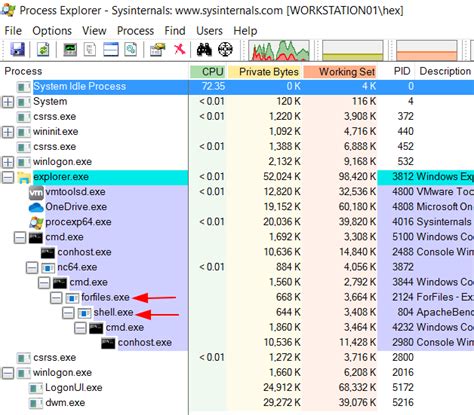Open the Process menu
Viewport: 474px width, 415px height.
tap(135, 31)
